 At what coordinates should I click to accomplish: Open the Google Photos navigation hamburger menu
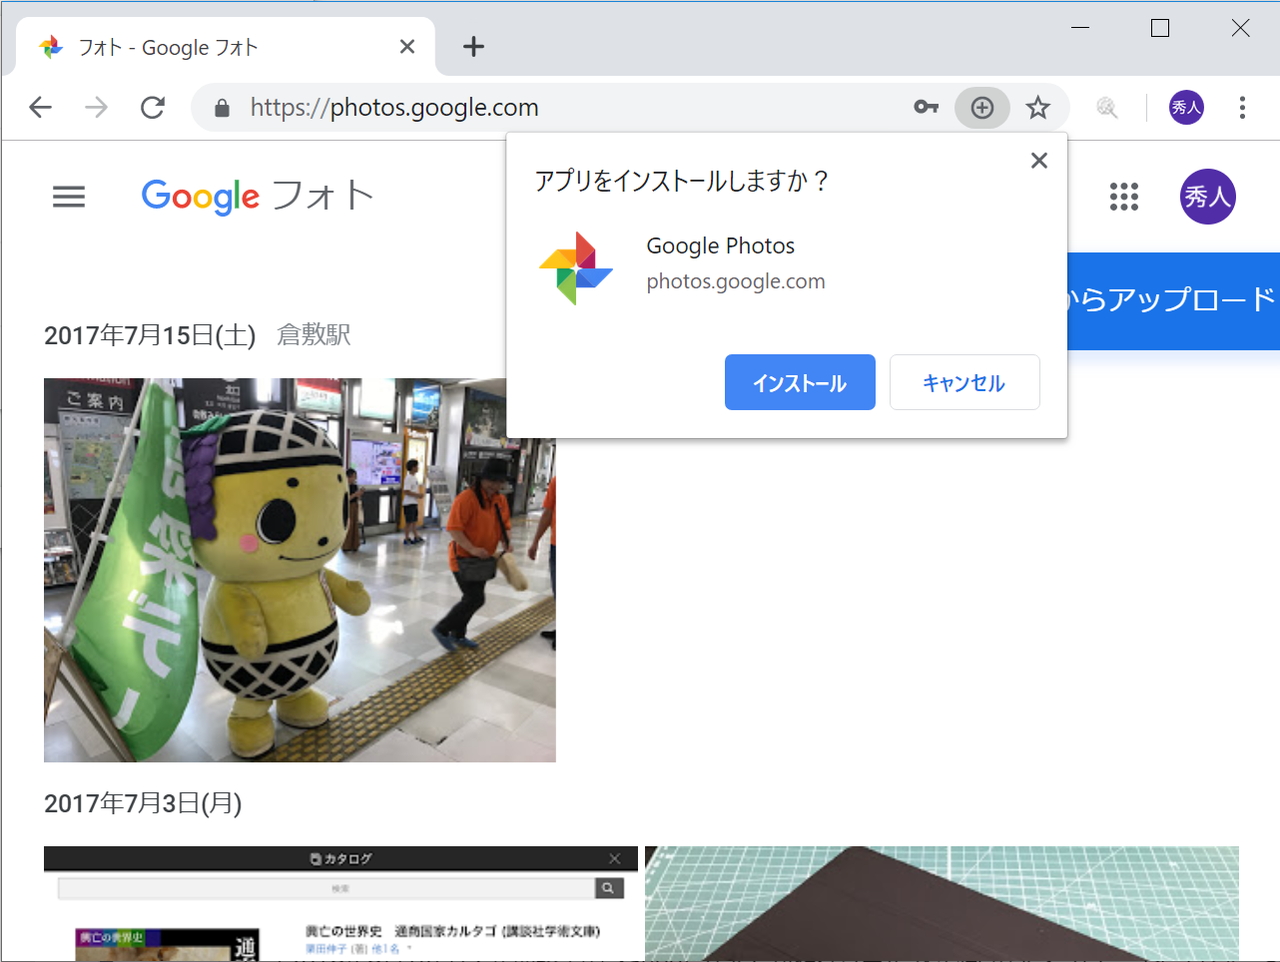[x=68, y=196]
